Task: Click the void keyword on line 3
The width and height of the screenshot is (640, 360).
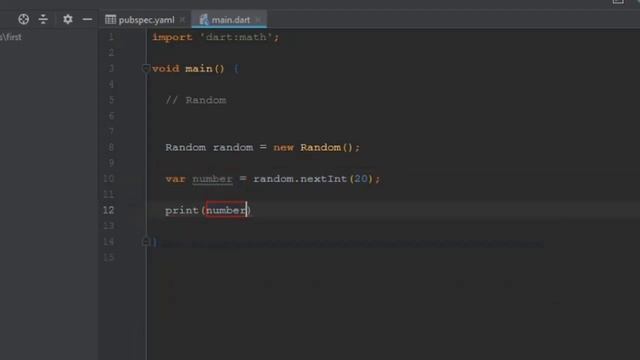Action: (165, 69)
